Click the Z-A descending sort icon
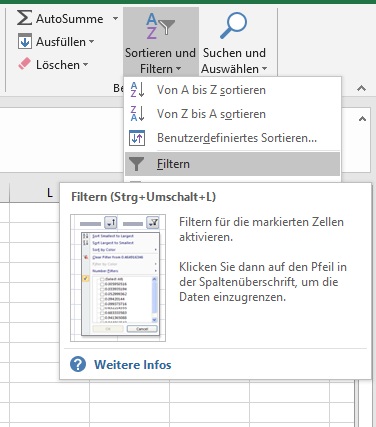Image resolution: width=376 pixels, height=427 pixels. pyautogui.click(x=137, y=113)
